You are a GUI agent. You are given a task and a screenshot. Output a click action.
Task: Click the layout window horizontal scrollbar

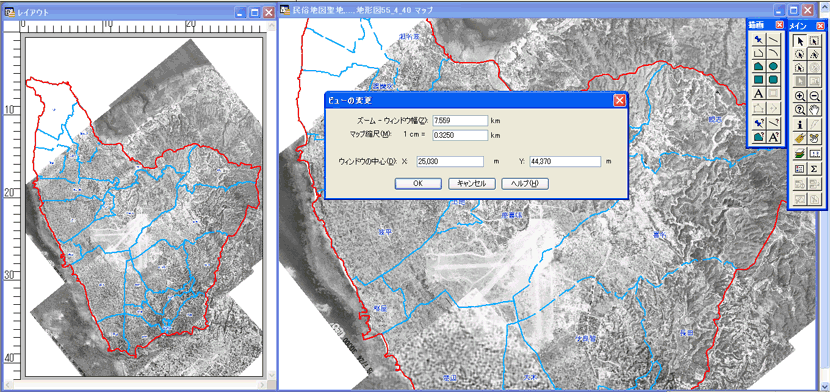136,384
